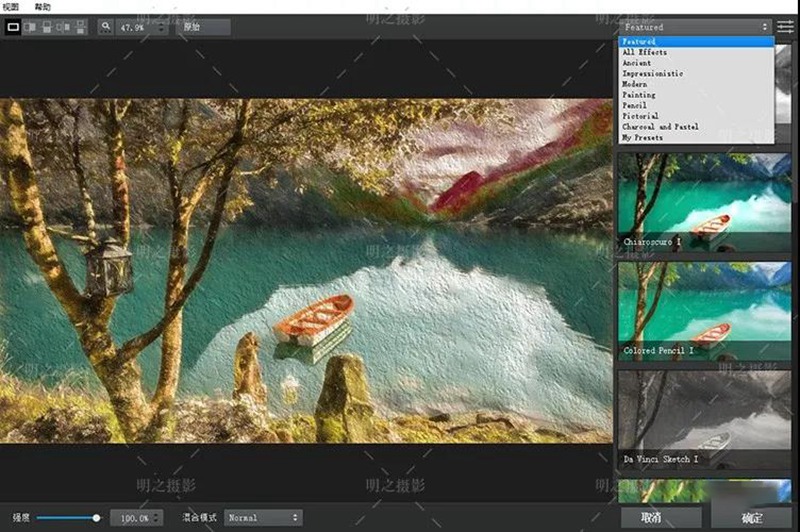
Task: Open the 视图 menu
Action: tap(11, 7)
